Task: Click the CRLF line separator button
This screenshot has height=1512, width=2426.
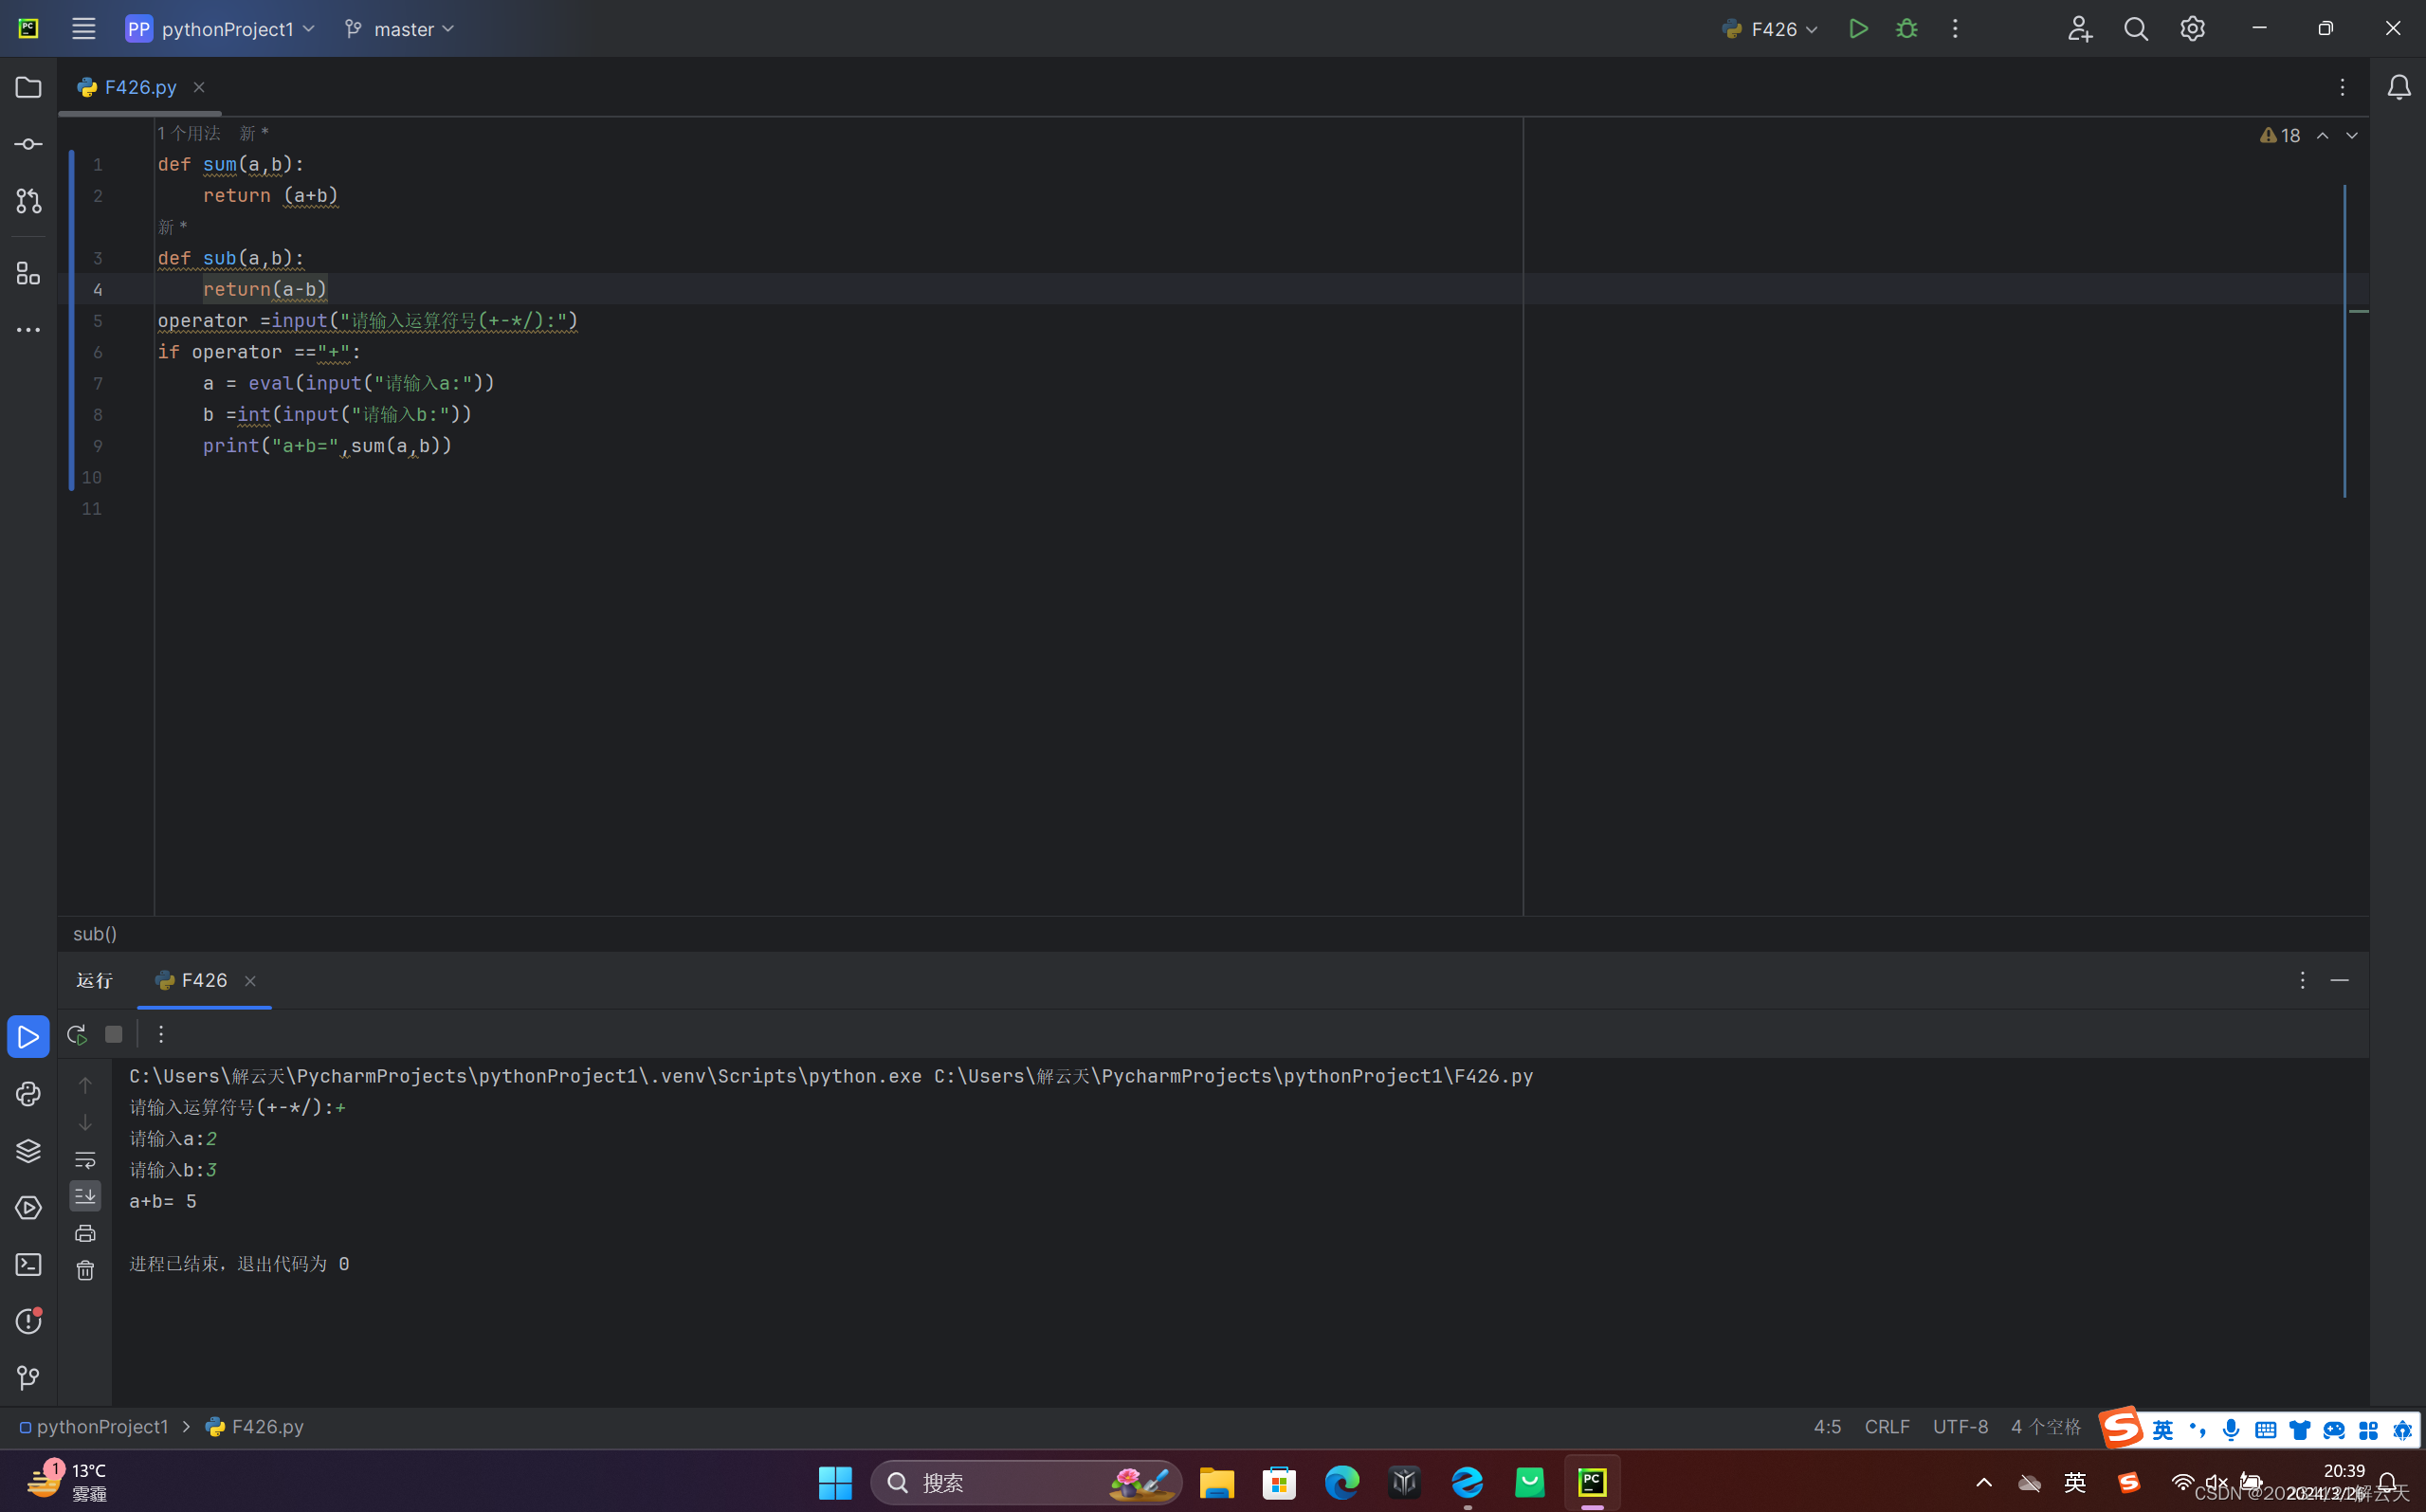Action: (x=1887, y=1427)
